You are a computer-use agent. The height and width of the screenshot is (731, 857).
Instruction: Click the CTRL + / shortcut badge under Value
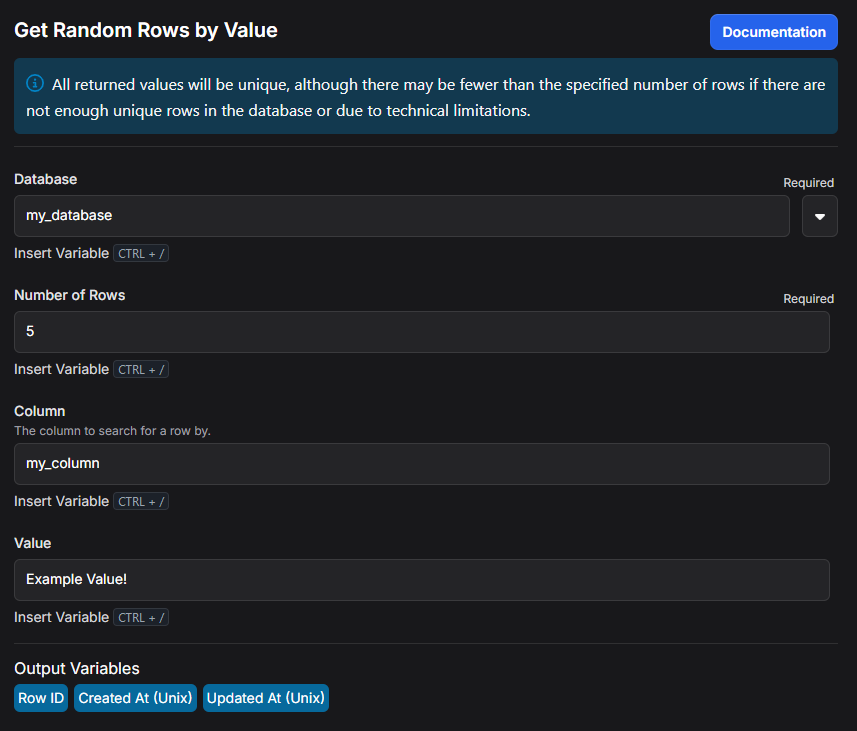(x=141, y=617)
